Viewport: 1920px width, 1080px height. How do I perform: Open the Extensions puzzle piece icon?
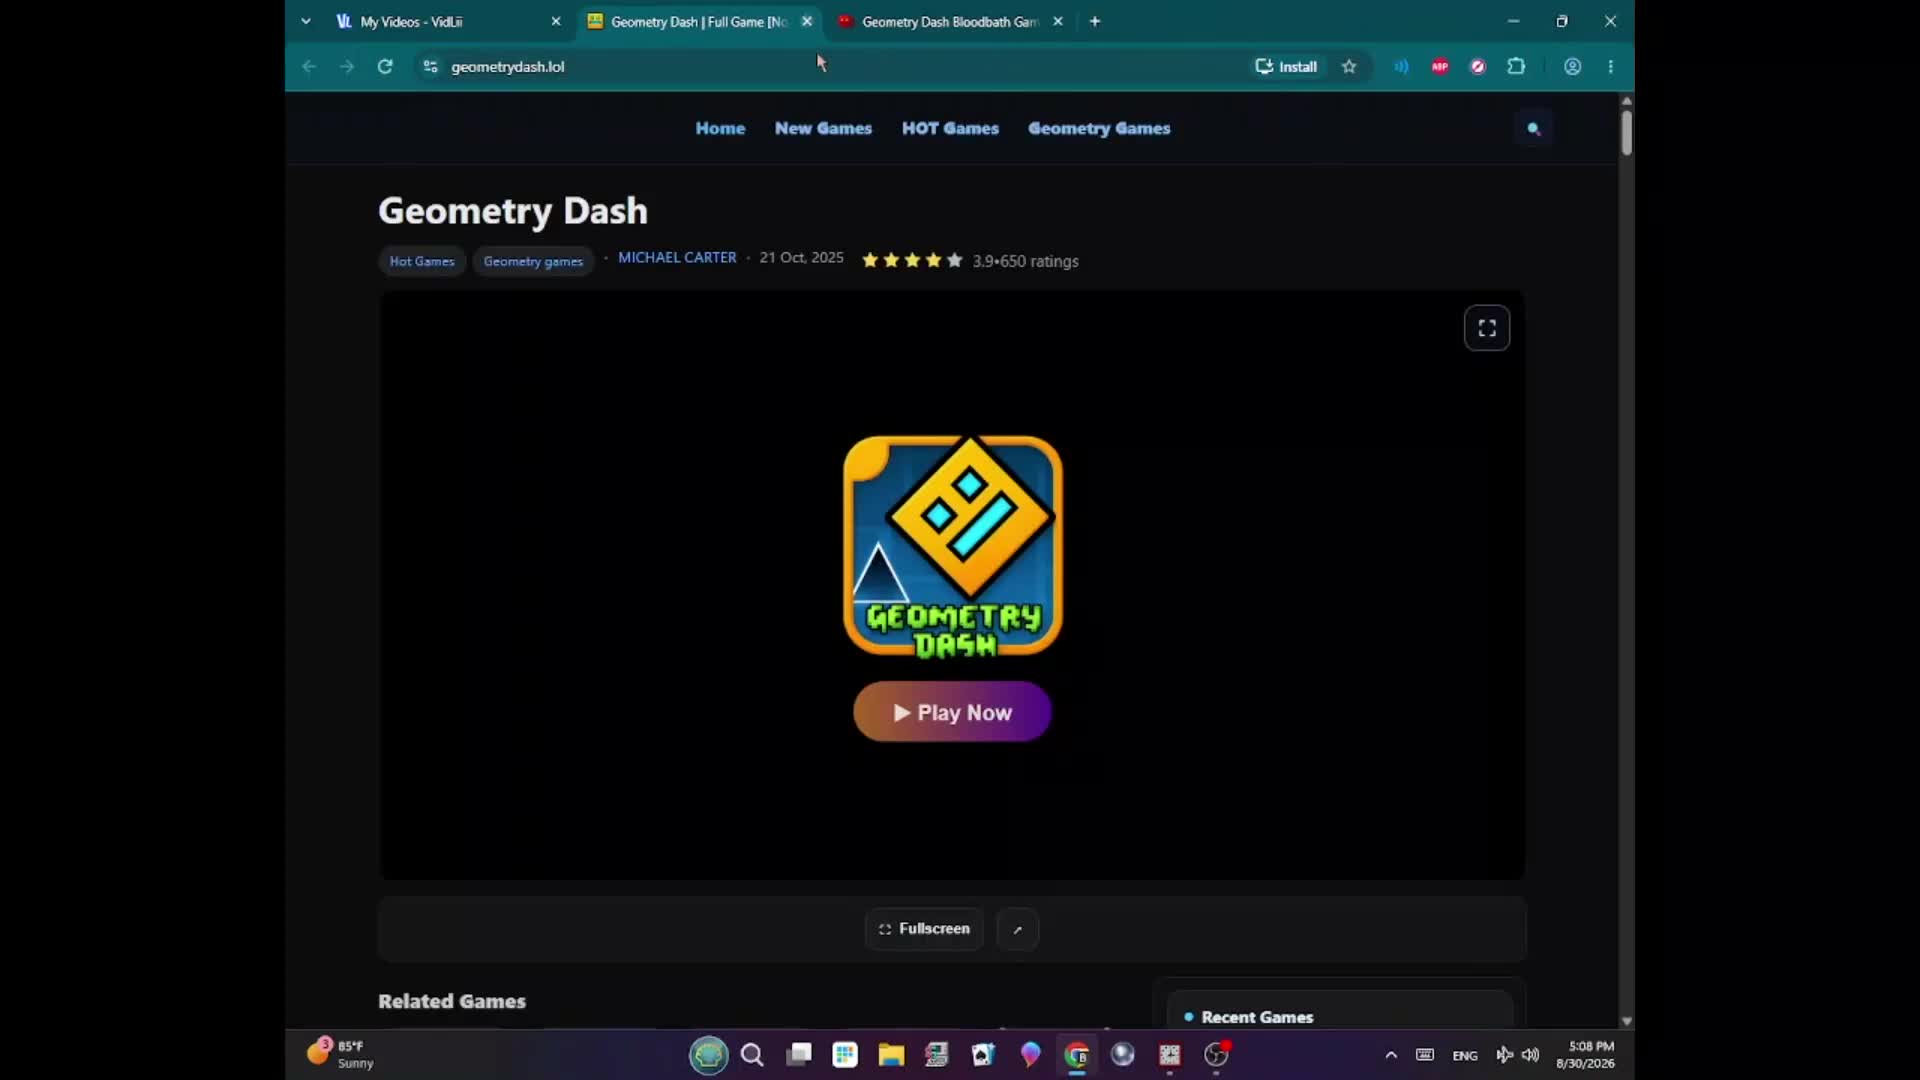(x=1516, y=66)
